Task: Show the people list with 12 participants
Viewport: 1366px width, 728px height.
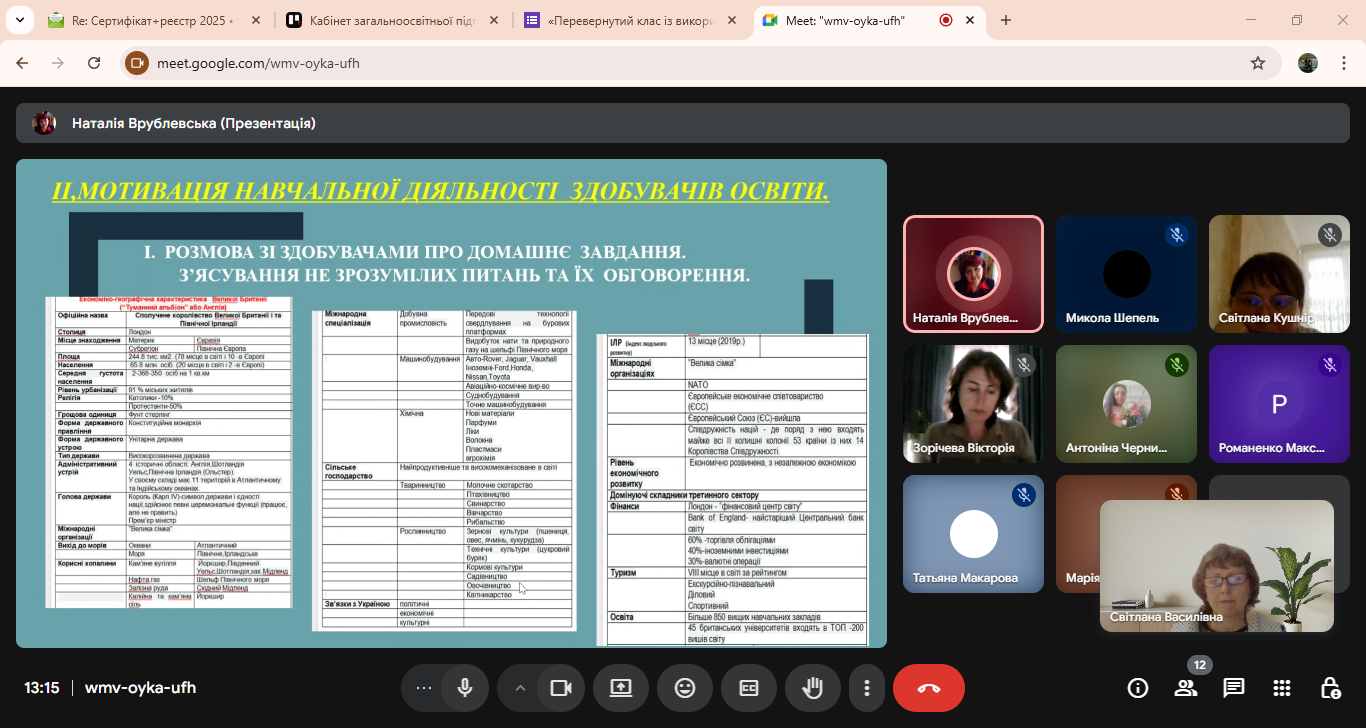Action: pyautogui.click(x=1186, y=688)
